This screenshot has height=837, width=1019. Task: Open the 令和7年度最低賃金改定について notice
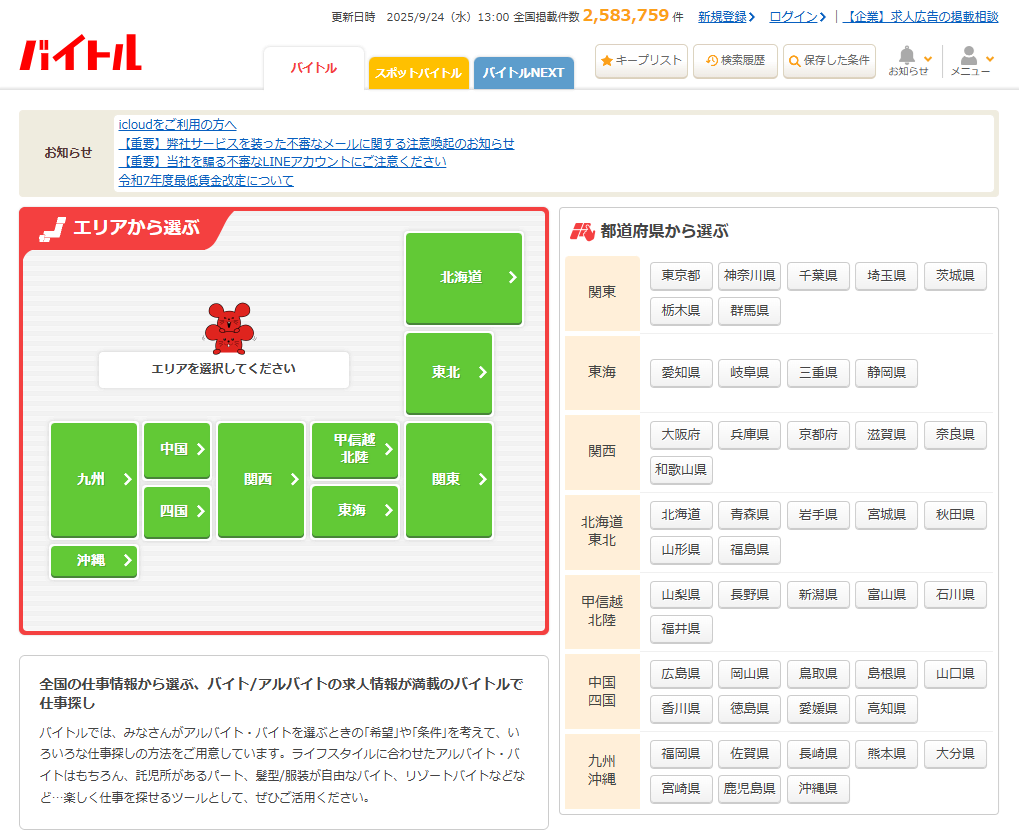tap(206, 181)
